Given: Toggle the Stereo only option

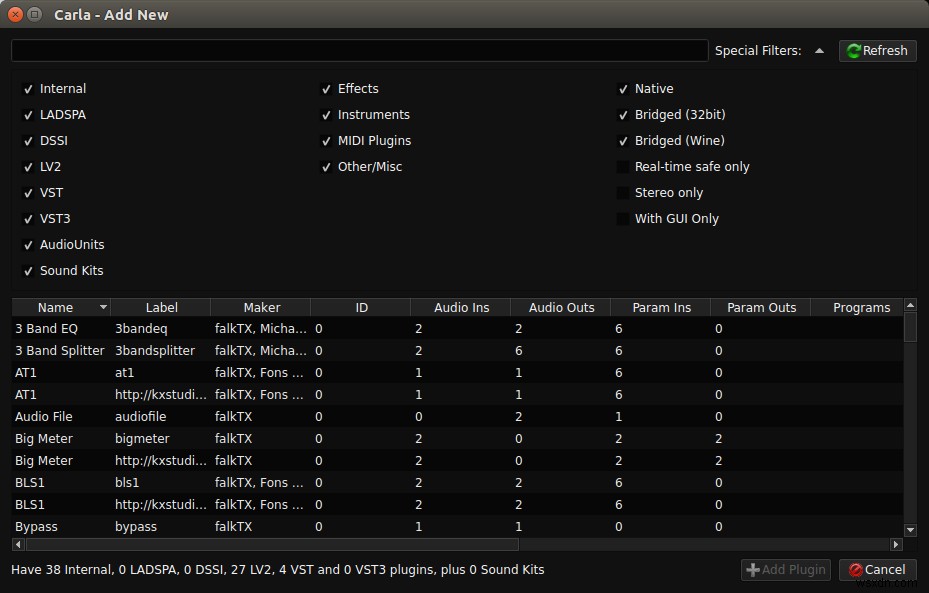Looking at the screenshot, I should click(623, 192).
